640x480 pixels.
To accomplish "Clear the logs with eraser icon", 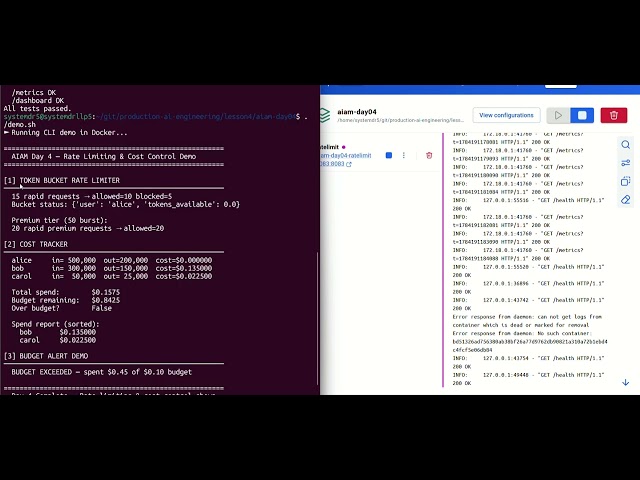I will pos(625,200).
